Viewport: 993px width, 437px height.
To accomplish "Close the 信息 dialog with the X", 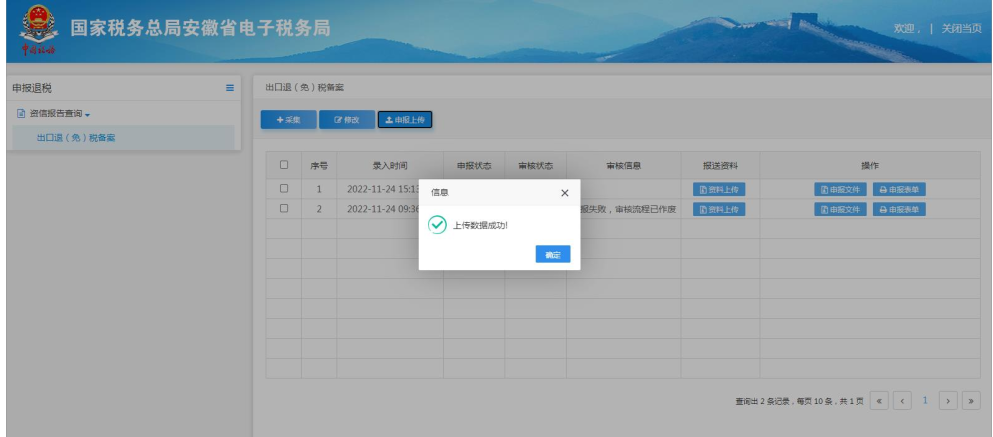I will pos(564,192).
